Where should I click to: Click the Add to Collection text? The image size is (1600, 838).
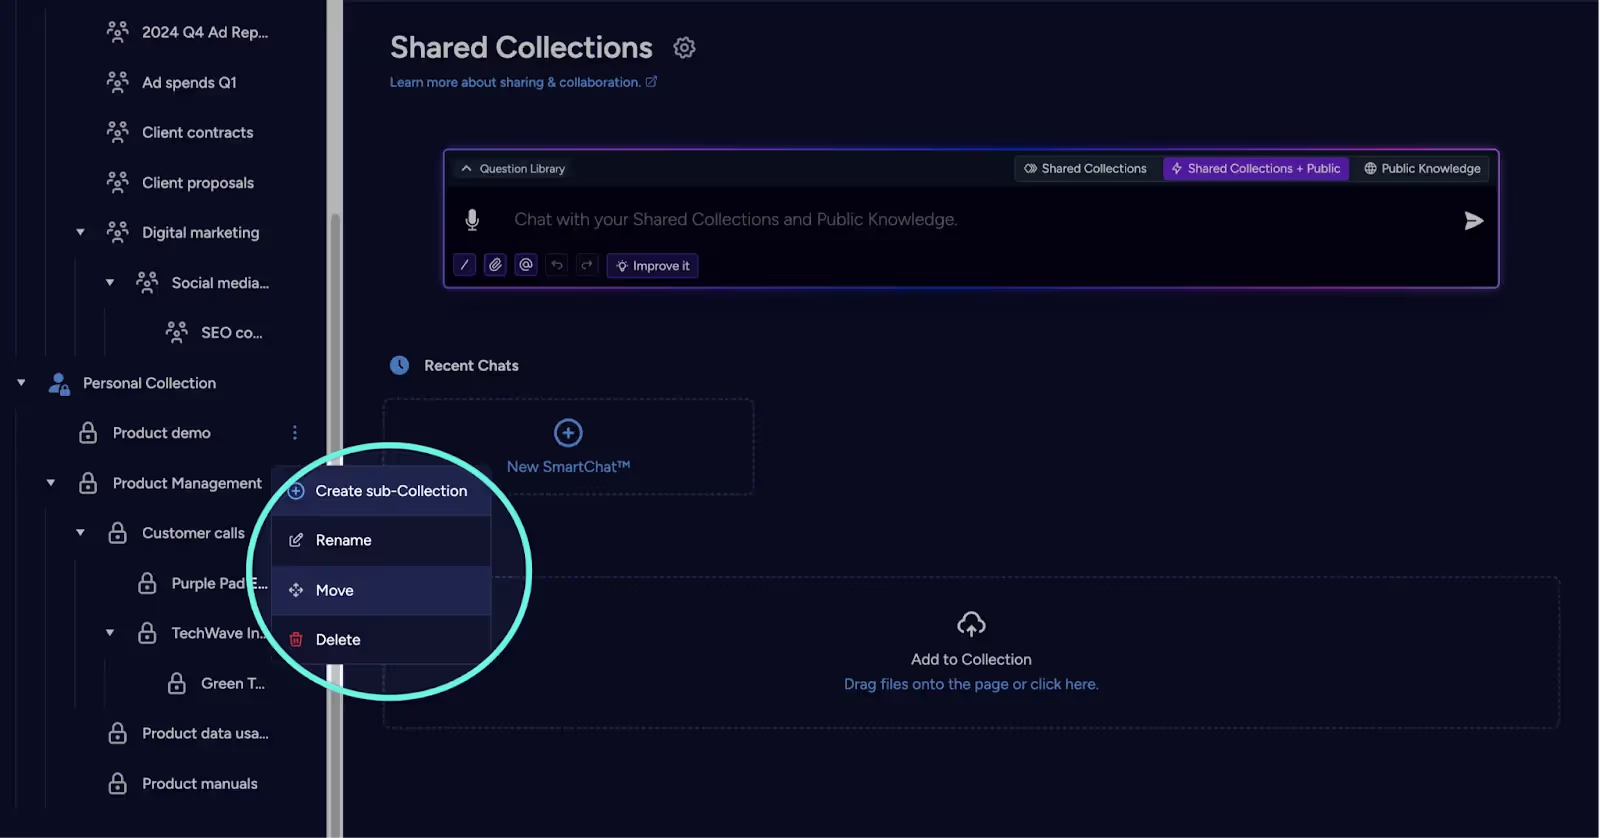(x=971, y=659)
